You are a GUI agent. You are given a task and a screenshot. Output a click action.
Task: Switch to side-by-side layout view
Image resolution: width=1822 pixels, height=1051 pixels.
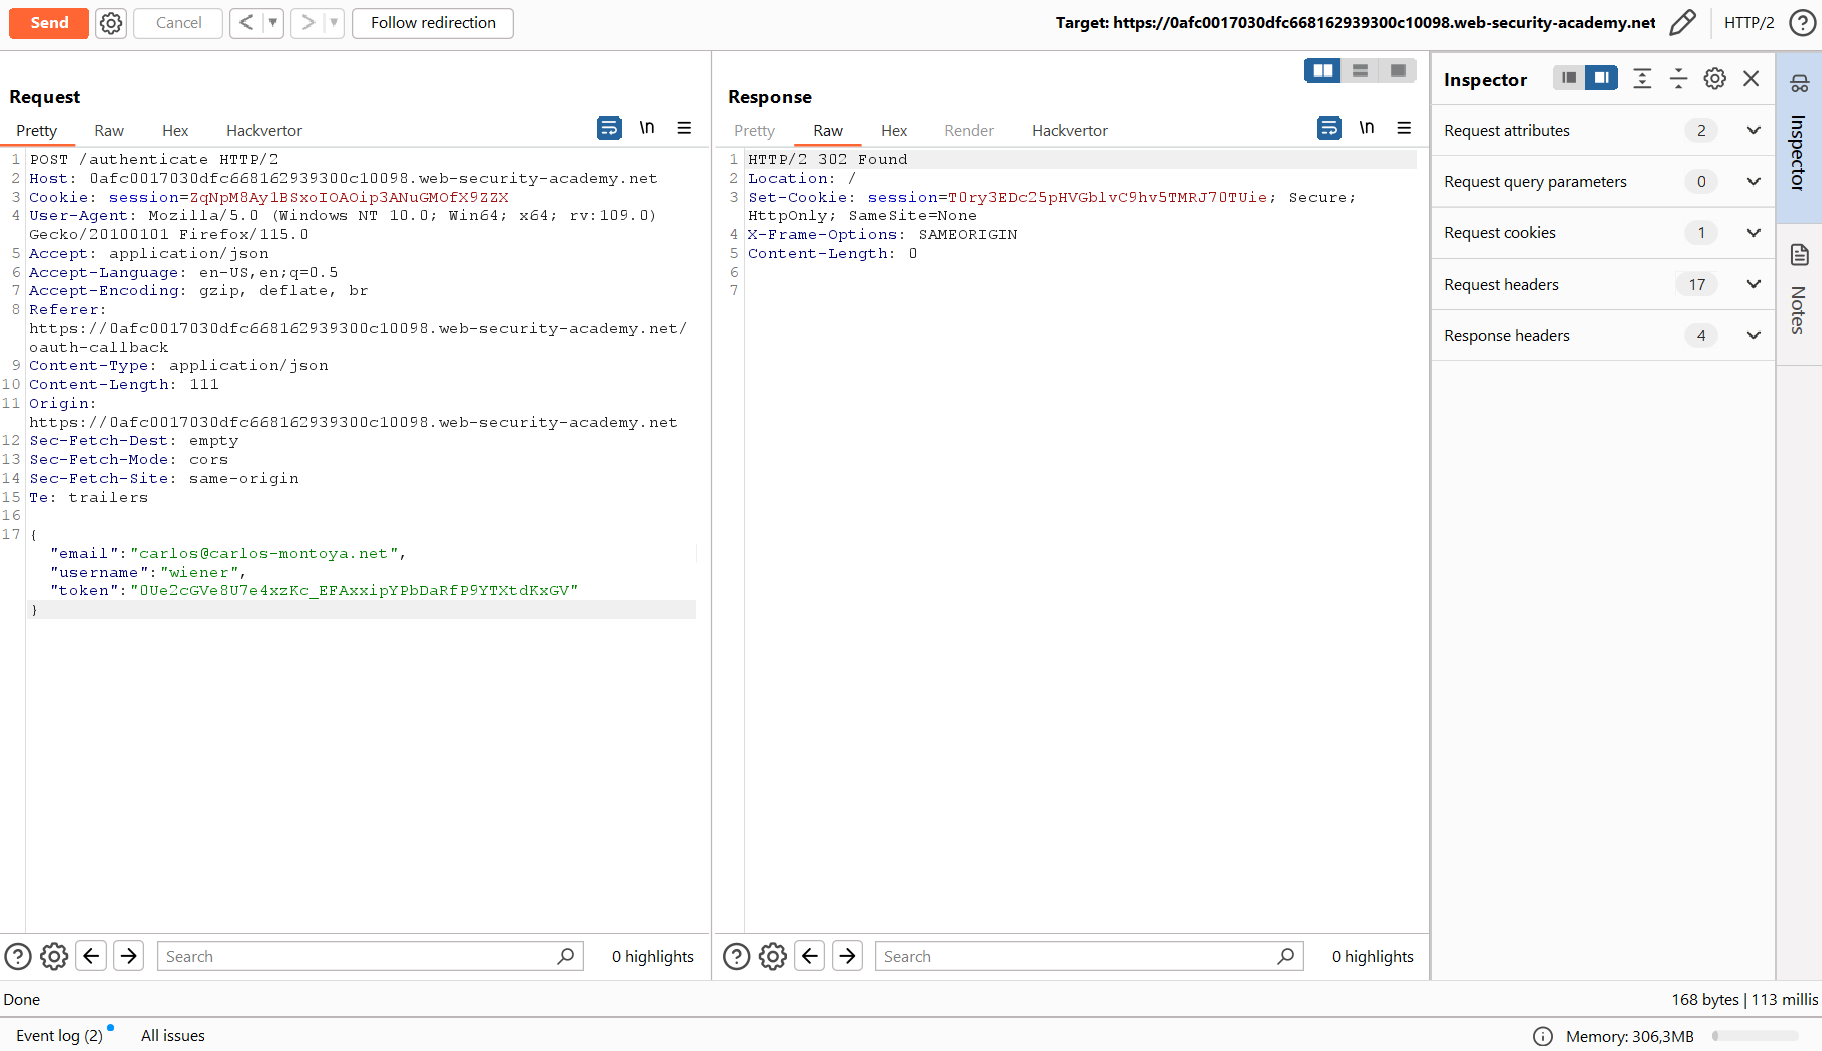point(1322,70)
